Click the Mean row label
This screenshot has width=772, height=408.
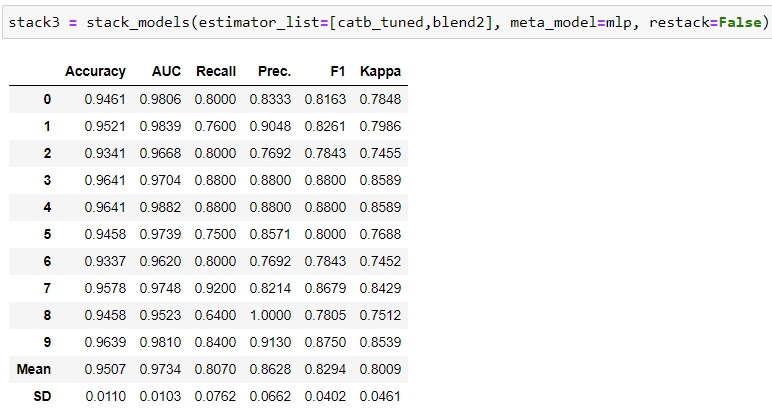click(x=34, y=369)
